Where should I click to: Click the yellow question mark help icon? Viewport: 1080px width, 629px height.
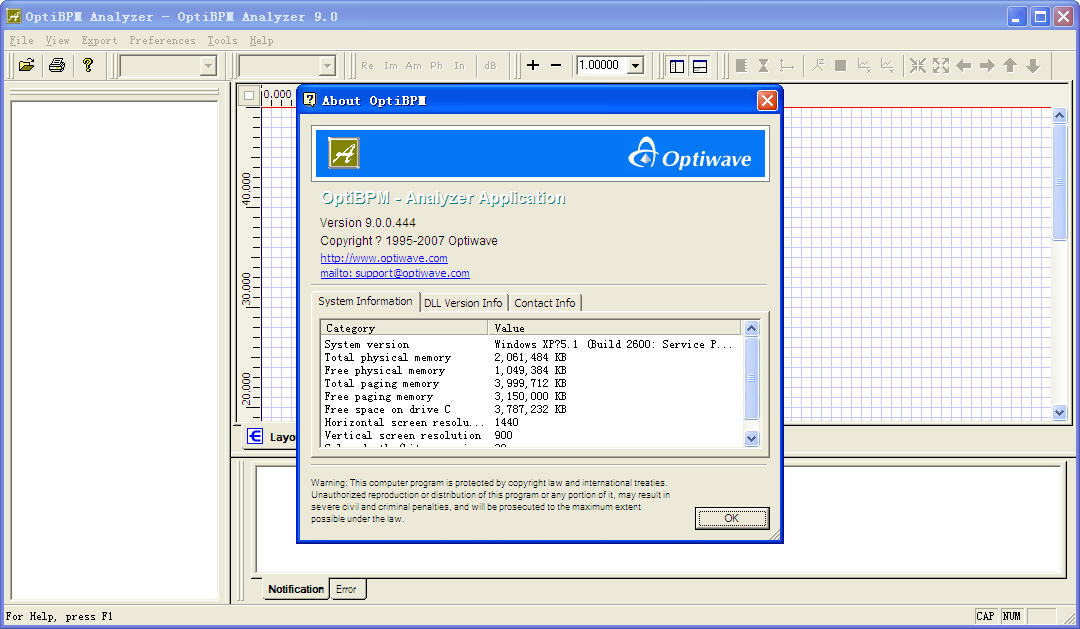[x=87, y=65]
